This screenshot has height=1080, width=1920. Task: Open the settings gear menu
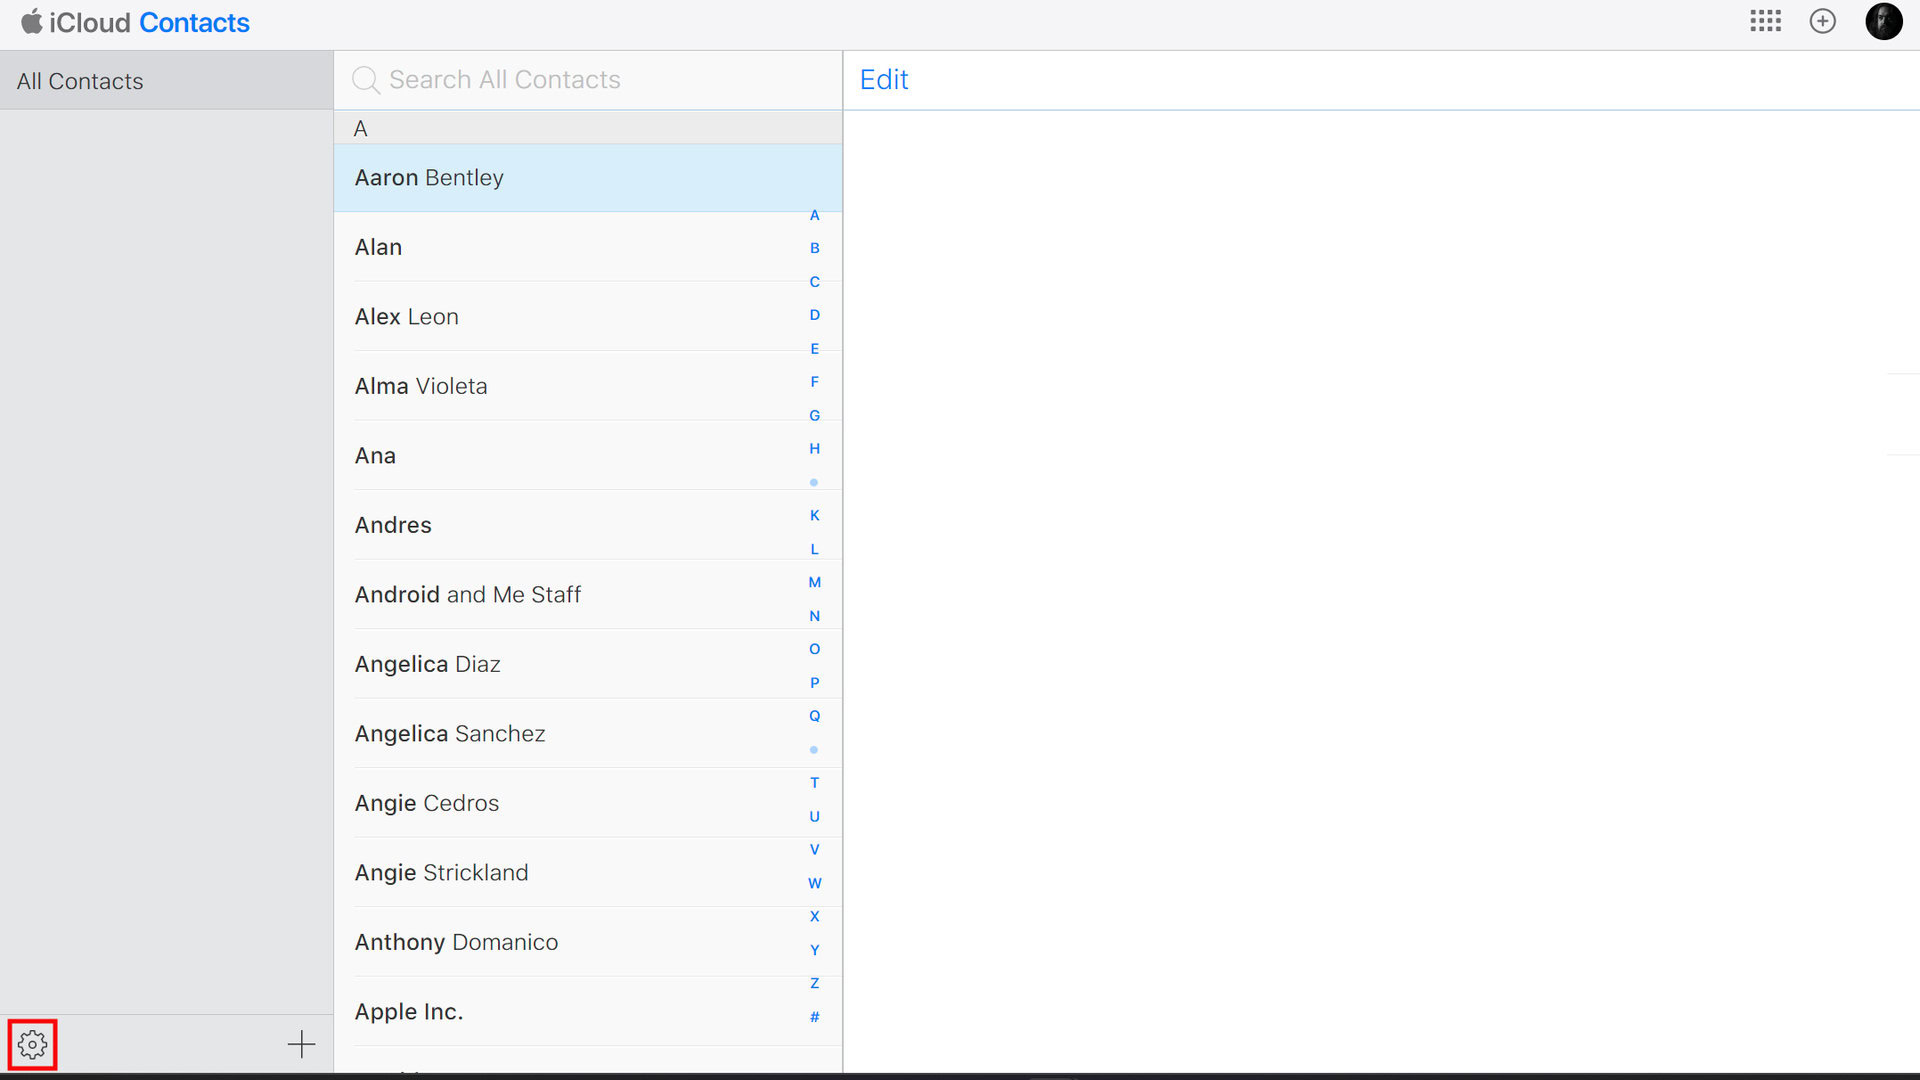point(32,1045)
